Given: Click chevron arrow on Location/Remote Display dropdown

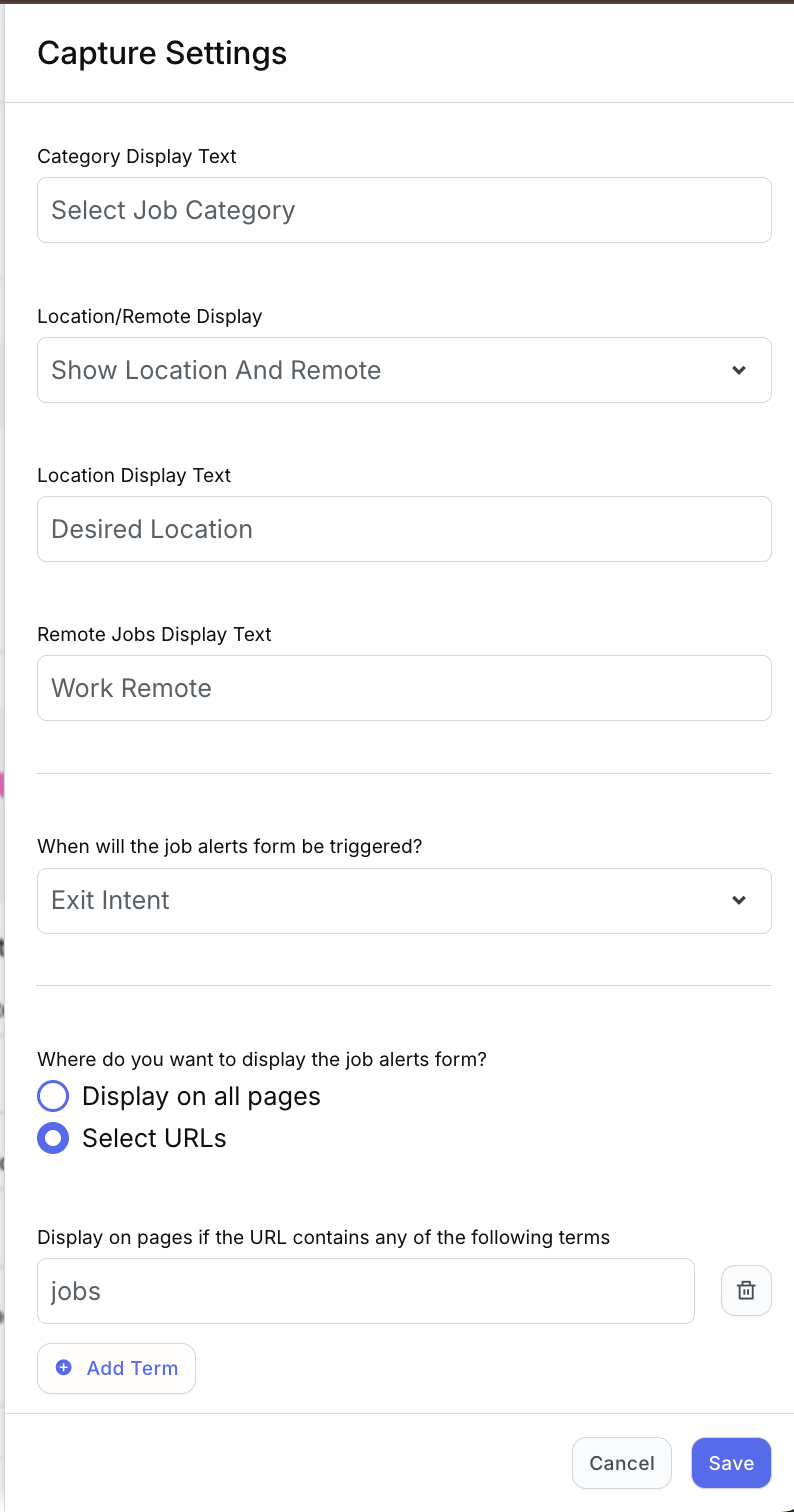Looking at the screenshot, I should tap(739, 370).
